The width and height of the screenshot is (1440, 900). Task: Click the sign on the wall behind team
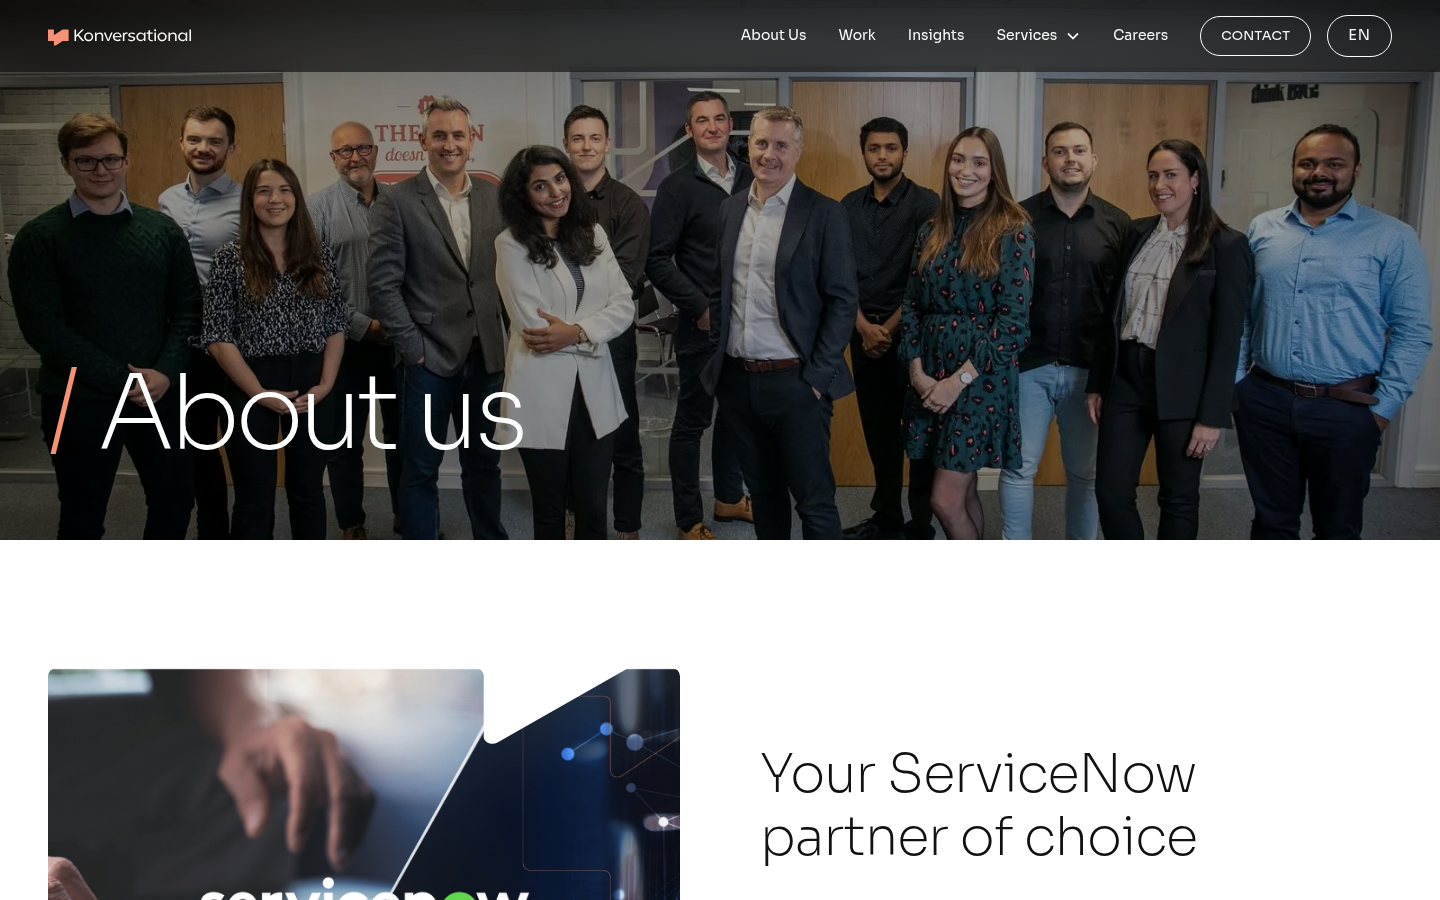click(430, 140)
